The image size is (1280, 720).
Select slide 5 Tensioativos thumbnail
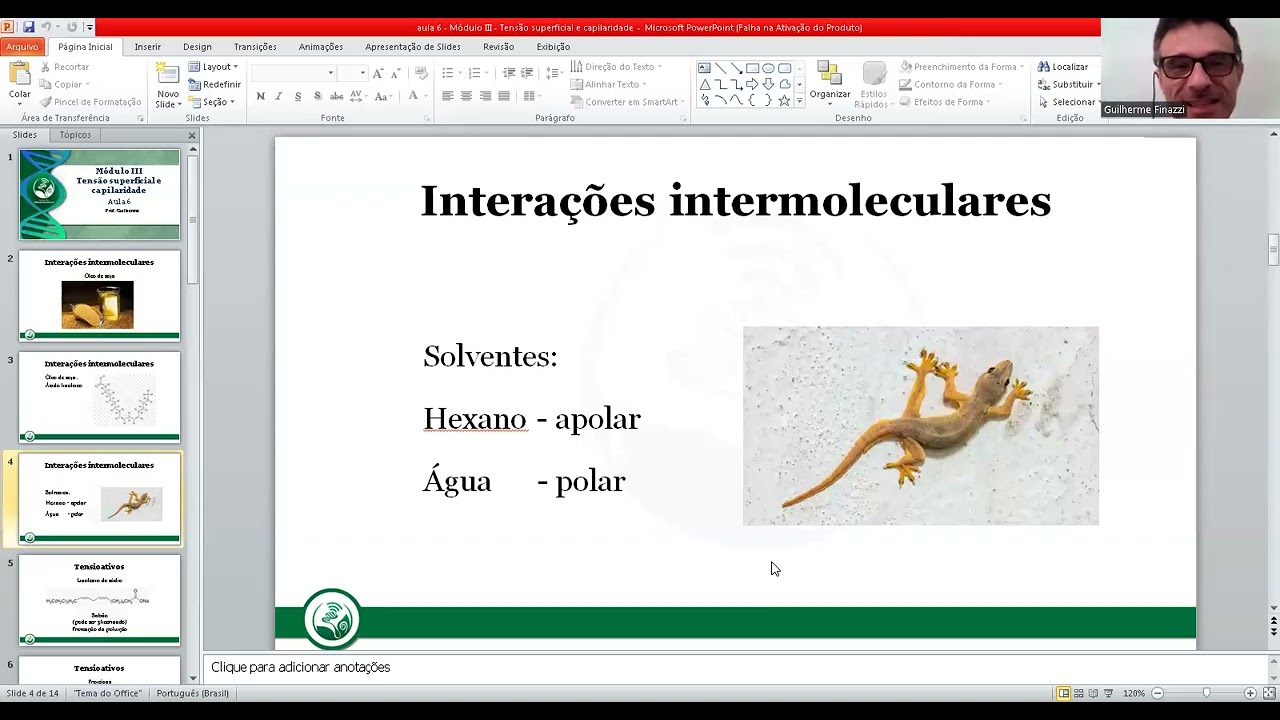coord(99,600)
